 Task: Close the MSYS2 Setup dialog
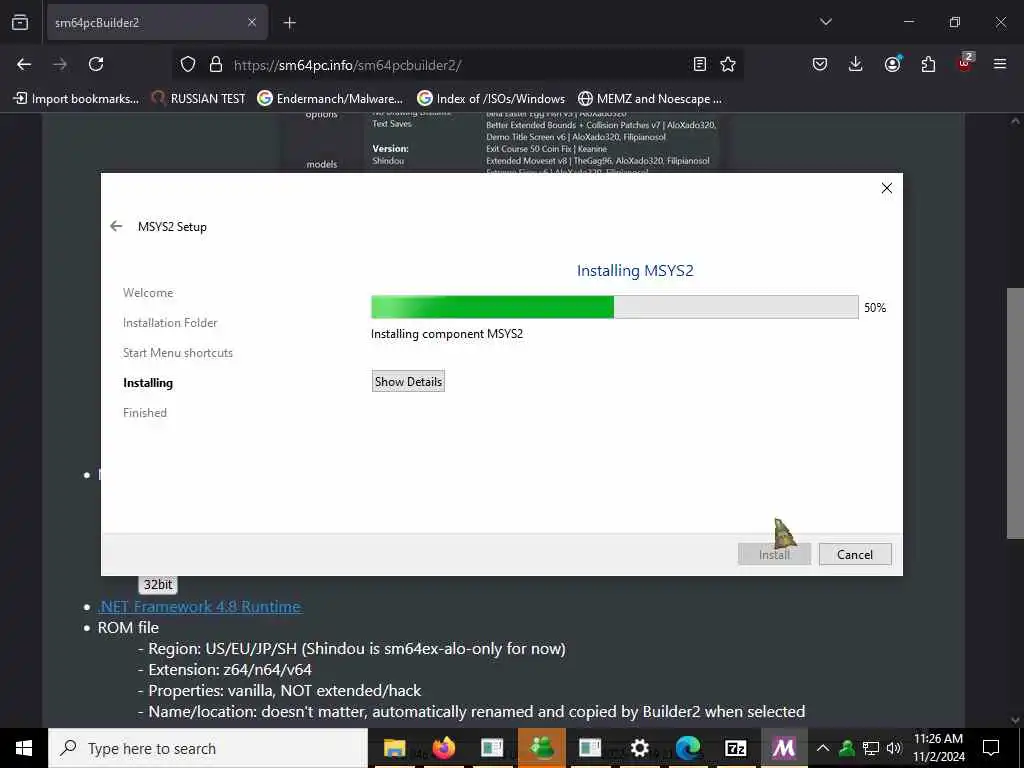(886, 188)
